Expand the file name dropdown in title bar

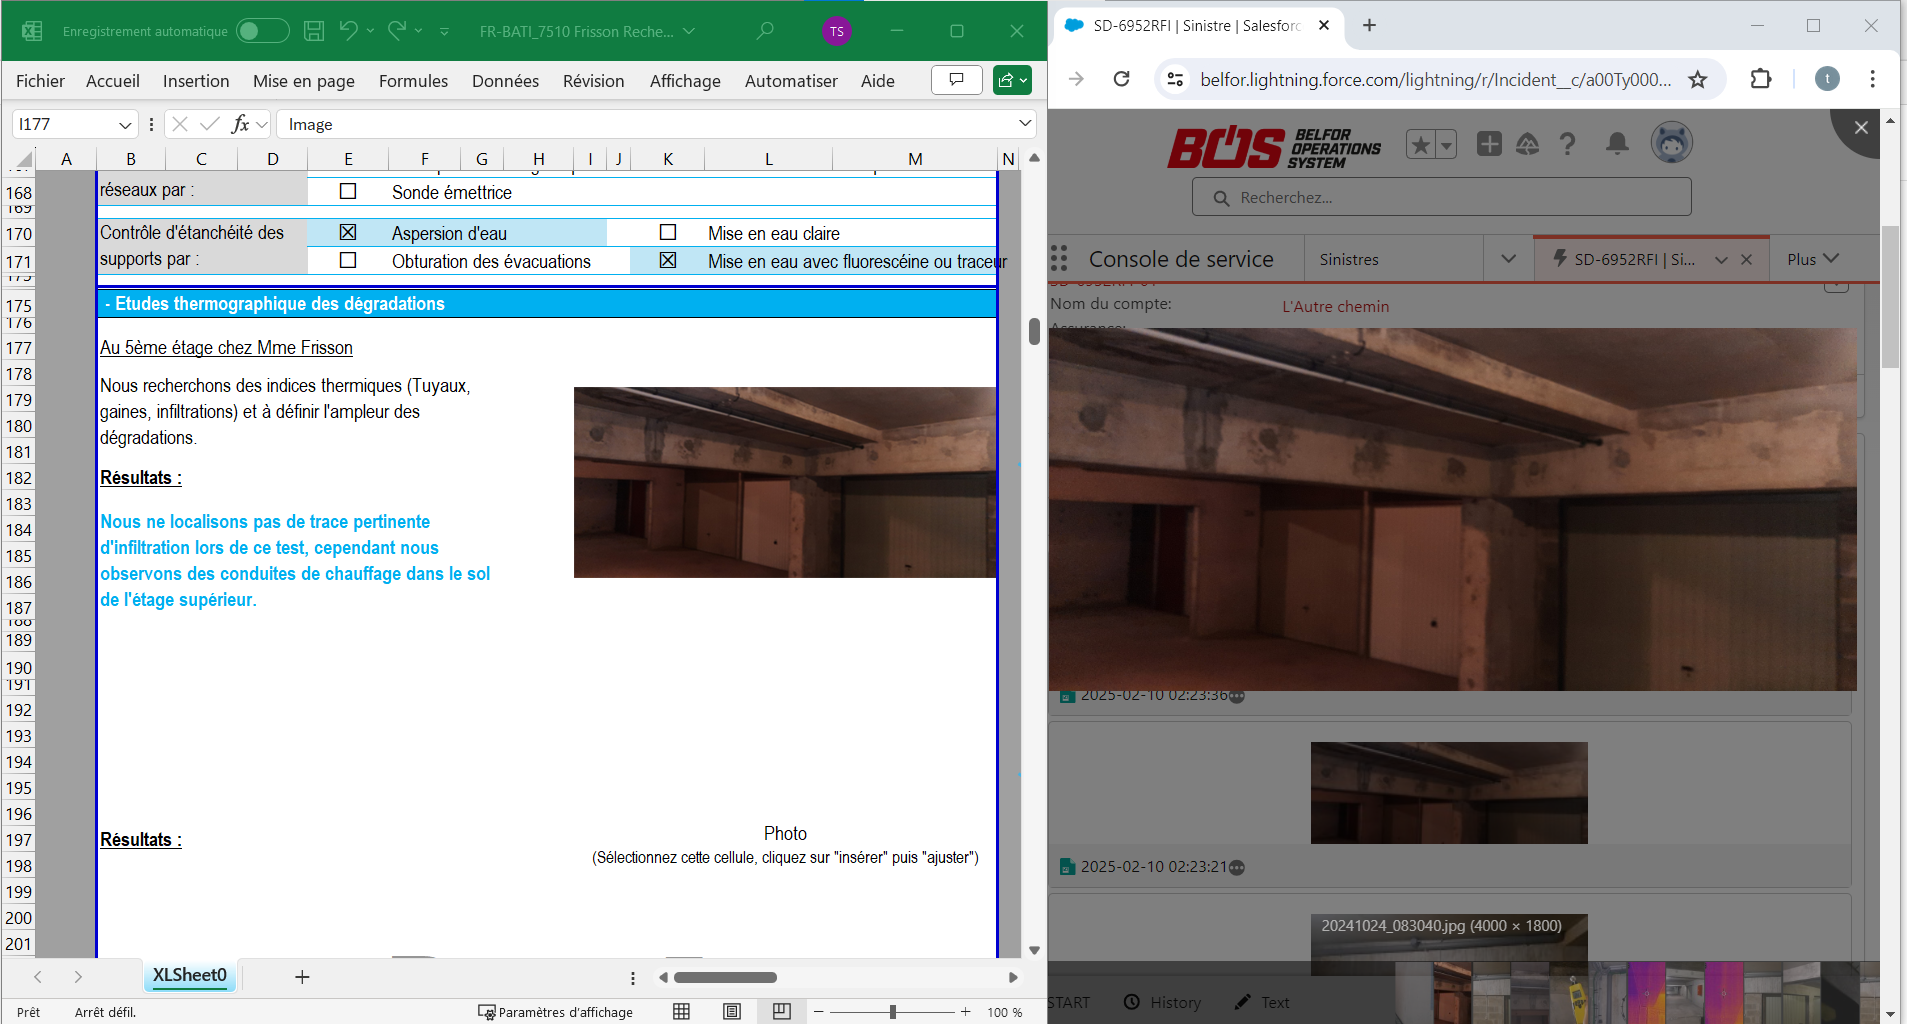click(x=689, y=31)
